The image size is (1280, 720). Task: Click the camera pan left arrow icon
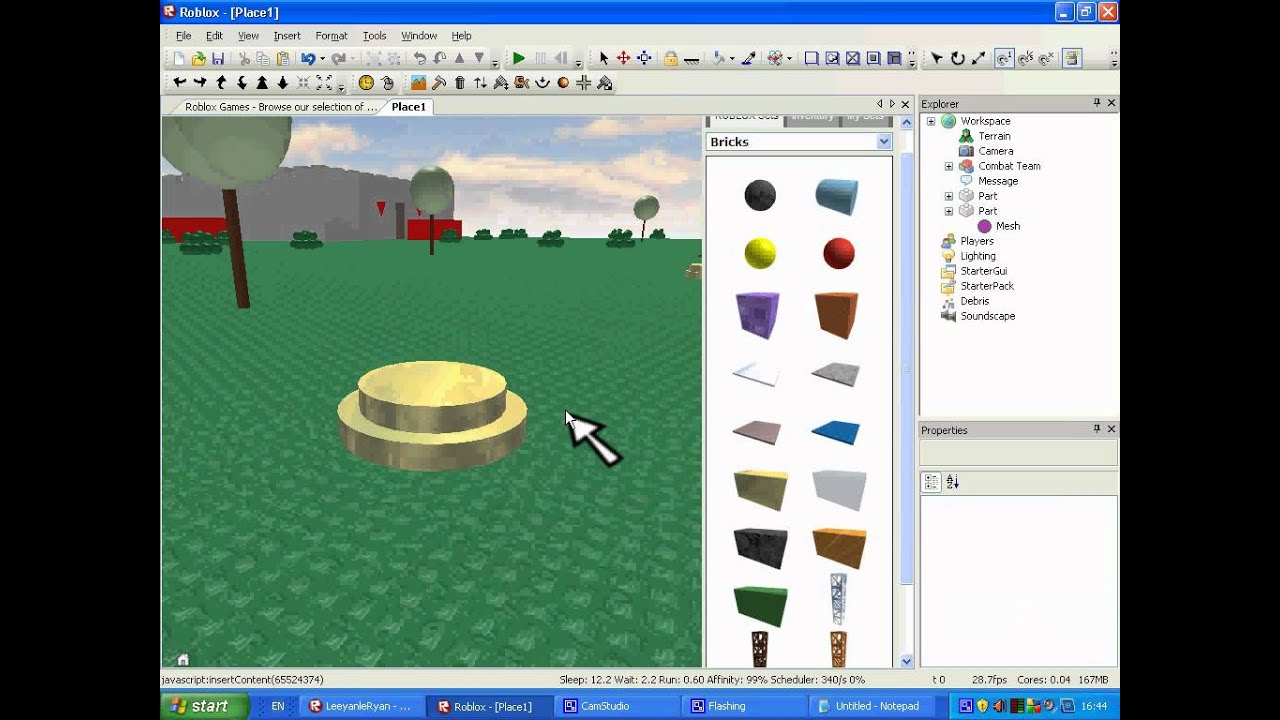[180, 83]
